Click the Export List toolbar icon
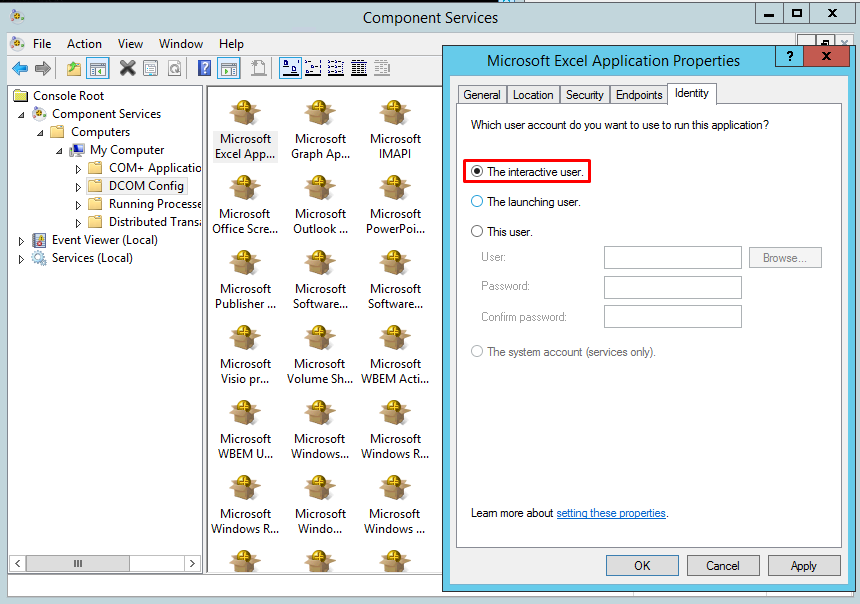Viewport: 860px width, 604px height. pyautogui.click(x=258, y=69)
